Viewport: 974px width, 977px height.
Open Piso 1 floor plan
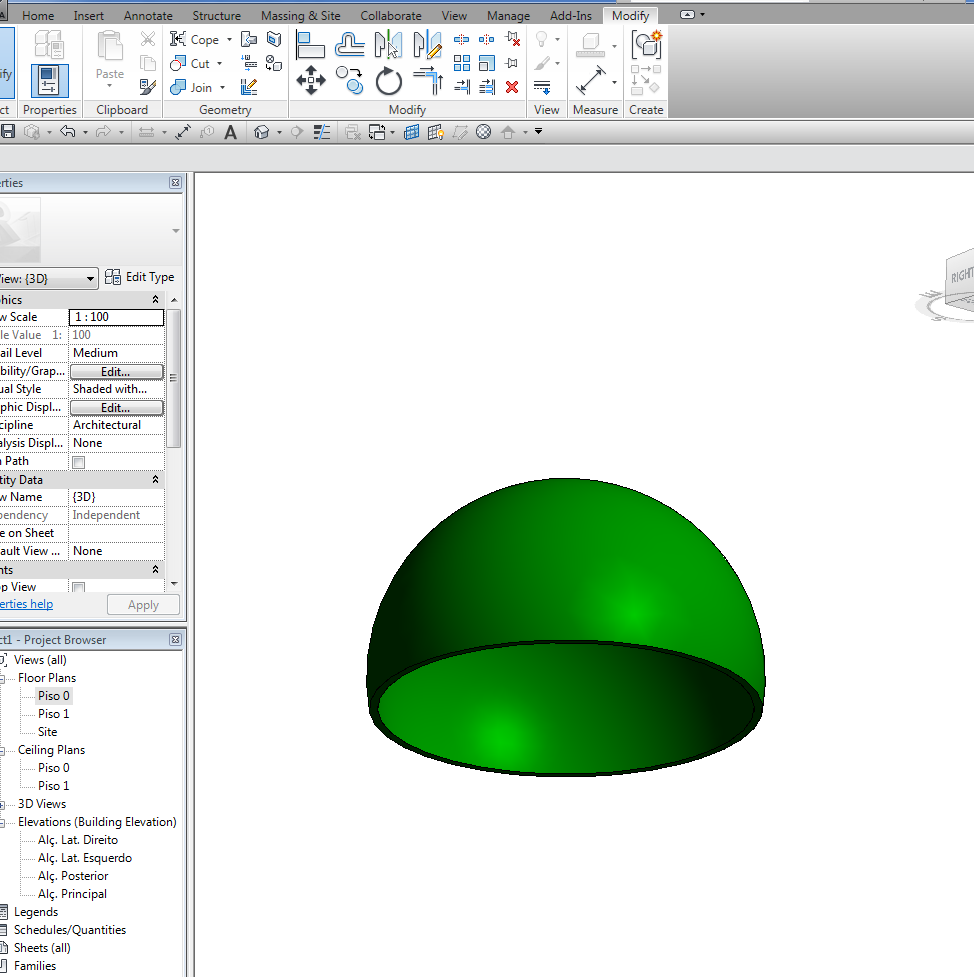pos(54,714)
